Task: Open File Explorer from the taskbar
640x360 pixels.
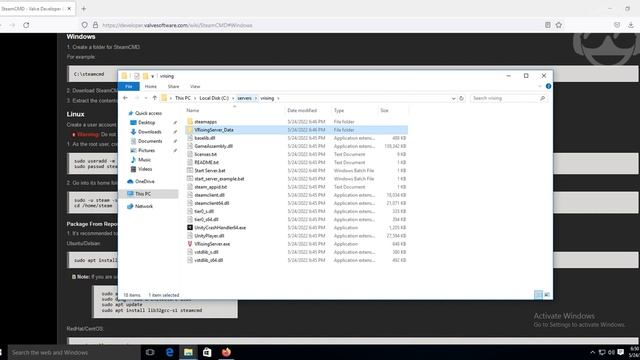Action: pos(188,352)
